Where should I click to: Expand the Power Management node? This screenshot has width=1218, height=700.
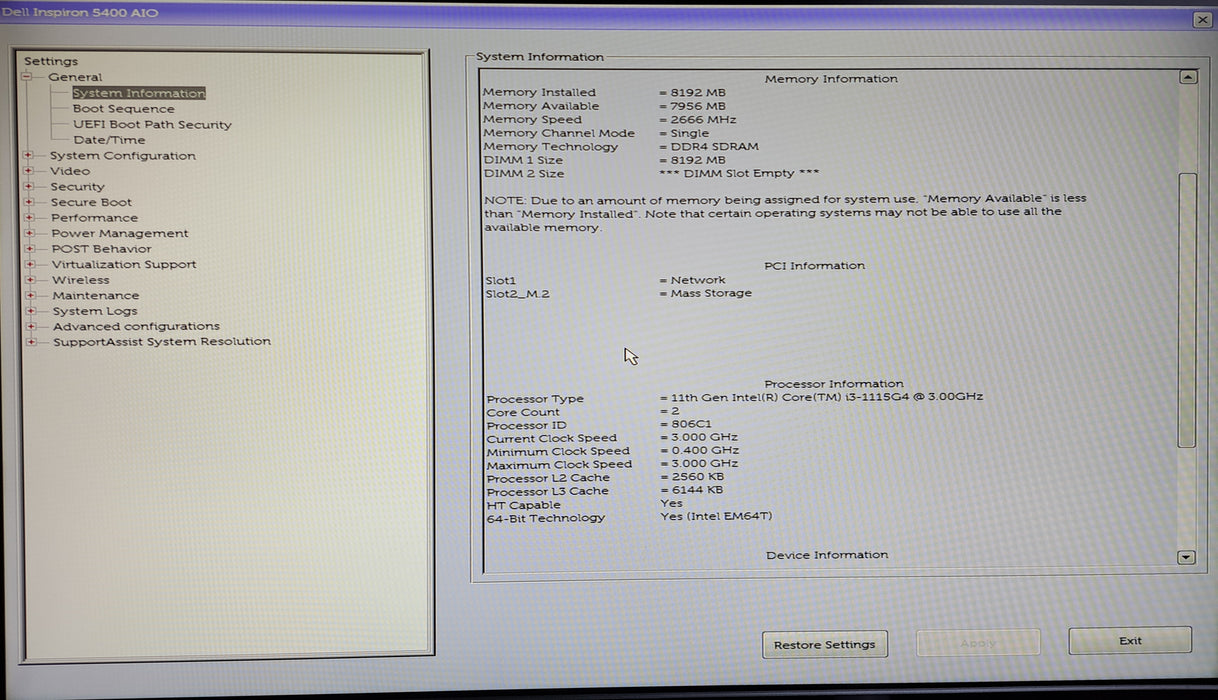(x=30, y=233)
